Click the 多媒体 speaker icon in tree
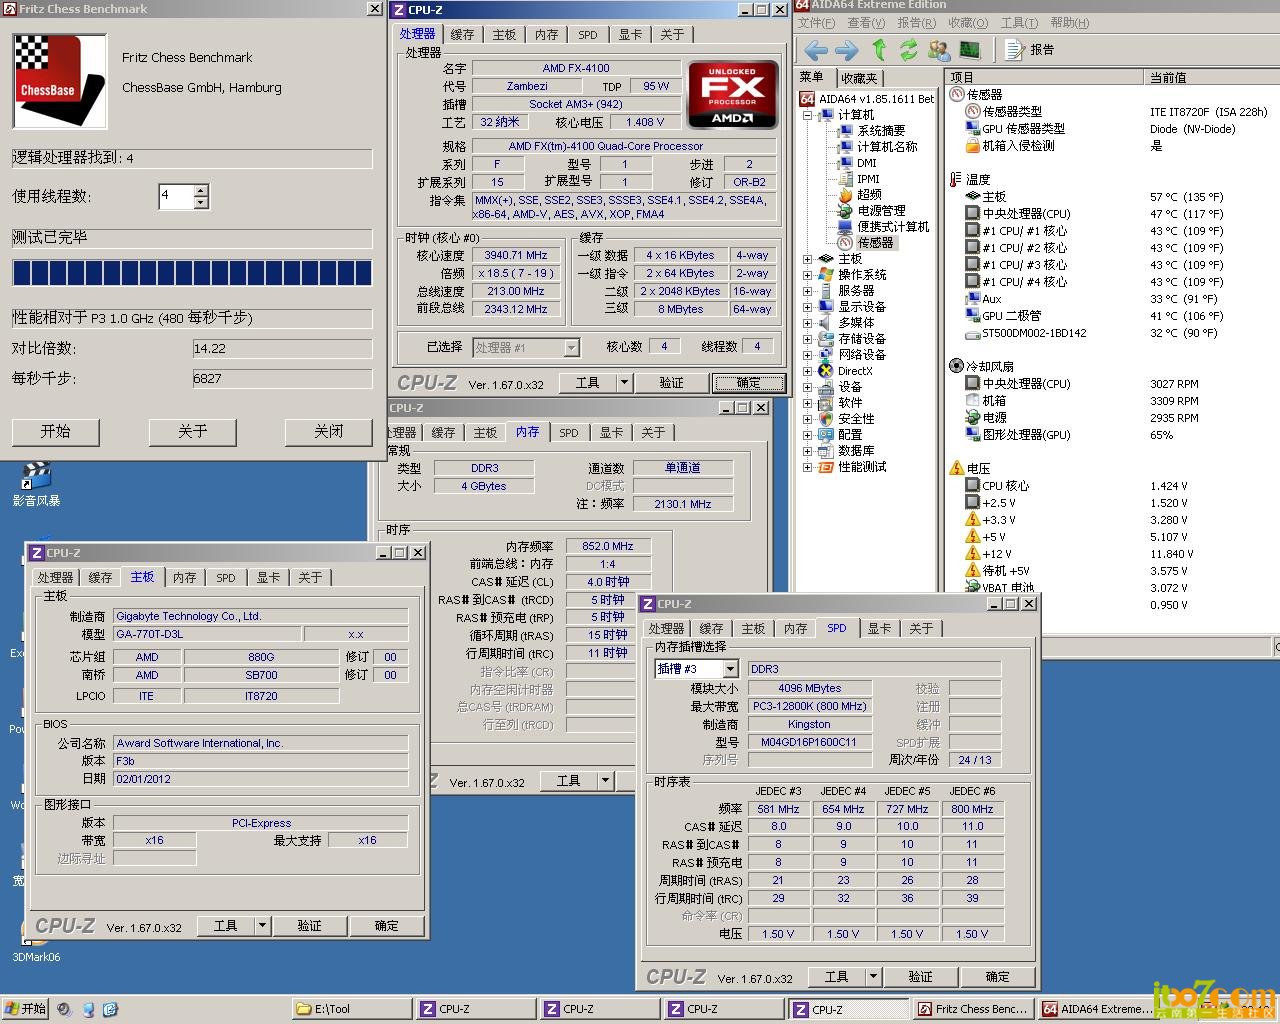This screenshot has height=1024, width=1280. [x=826, y=322]
